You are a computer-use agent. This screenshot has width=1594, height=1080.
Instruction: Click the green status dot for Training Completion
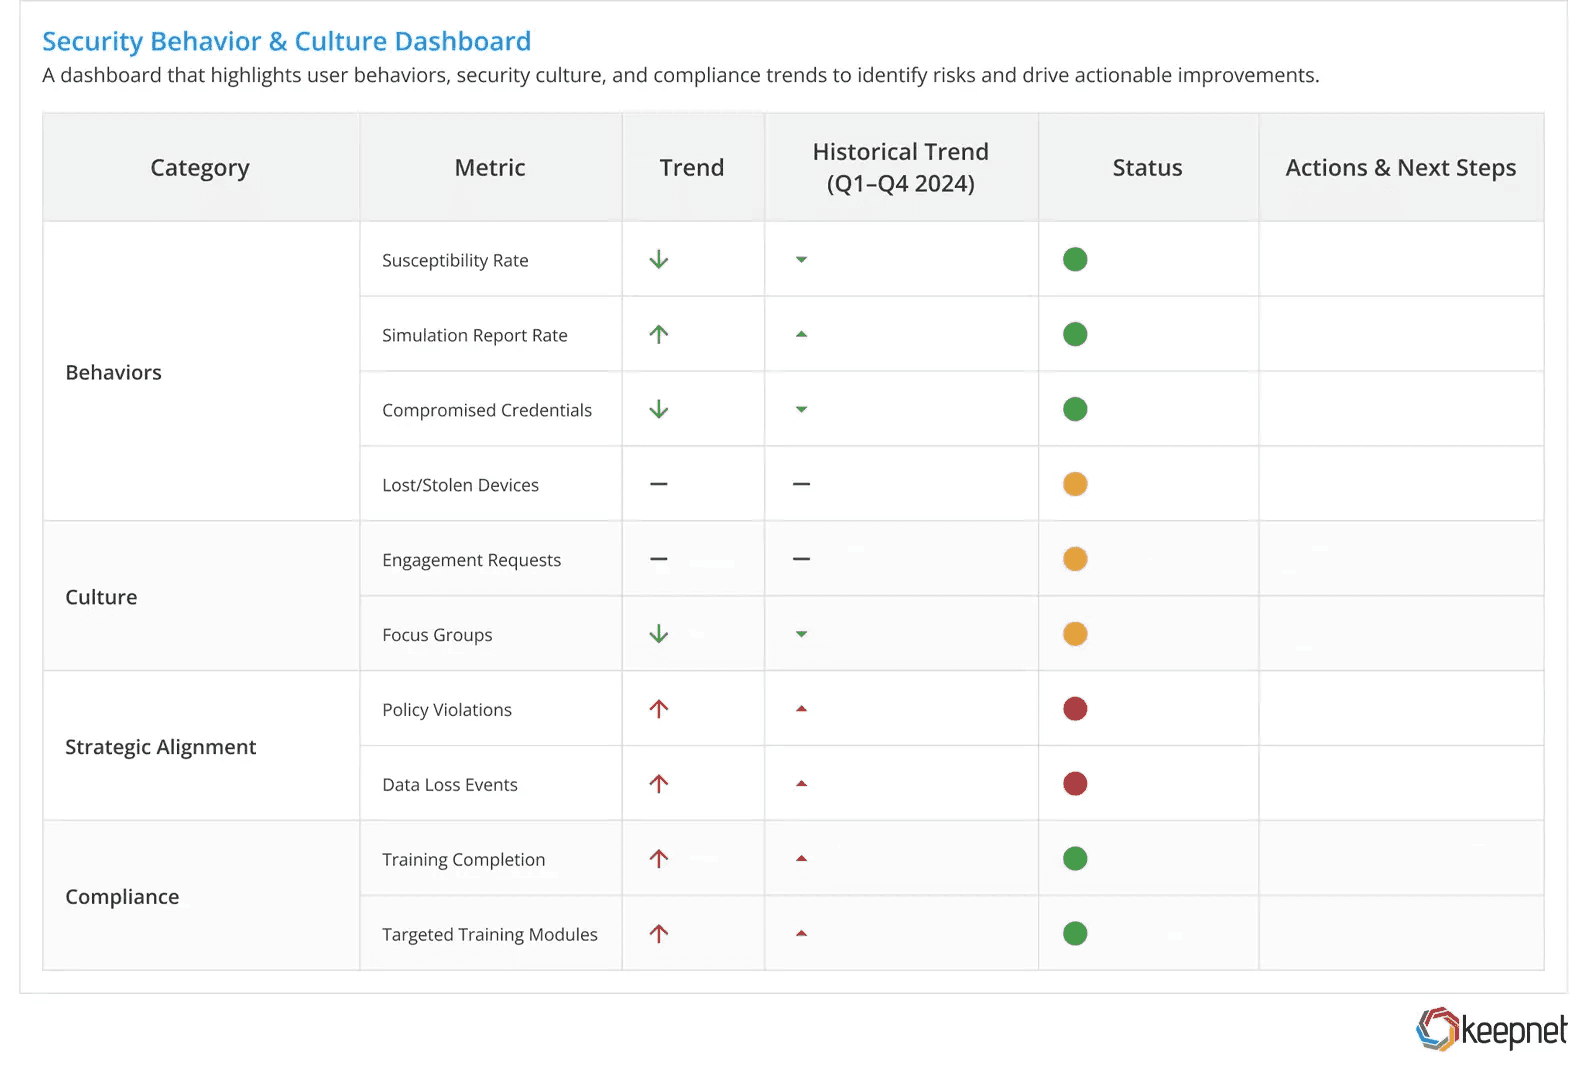pyautogui.click(x=1075, y=859)
